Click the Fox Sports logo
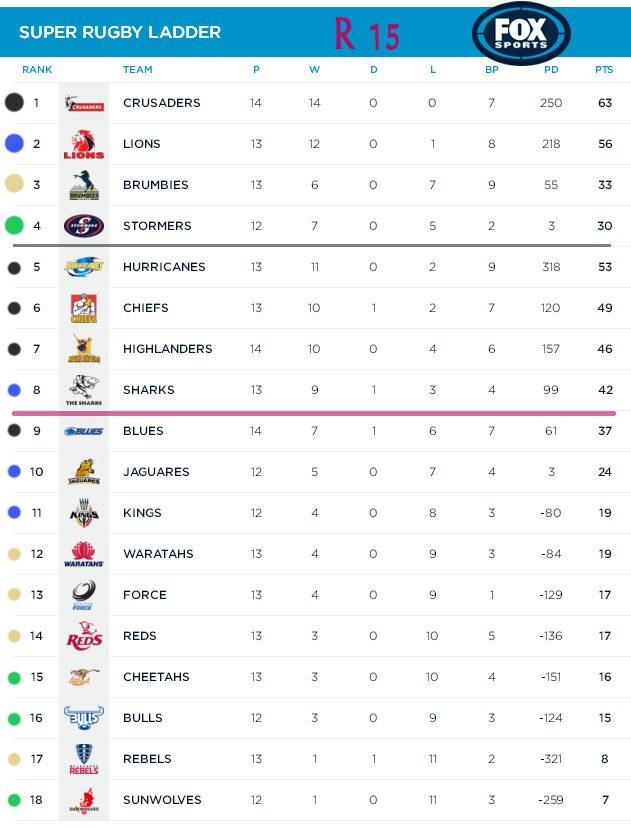 (521, 34)
